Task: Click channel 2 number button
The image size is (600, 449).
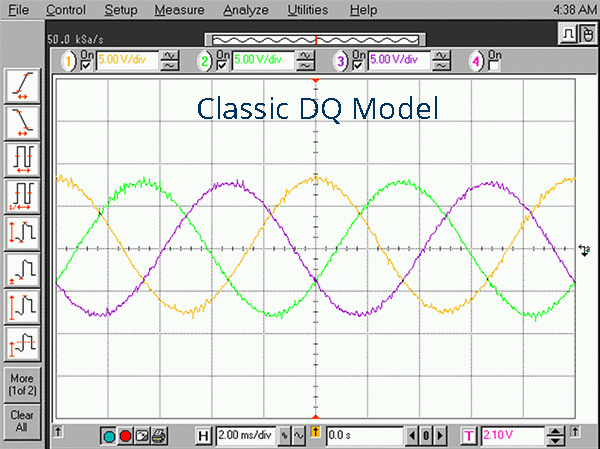Action: 205,61
